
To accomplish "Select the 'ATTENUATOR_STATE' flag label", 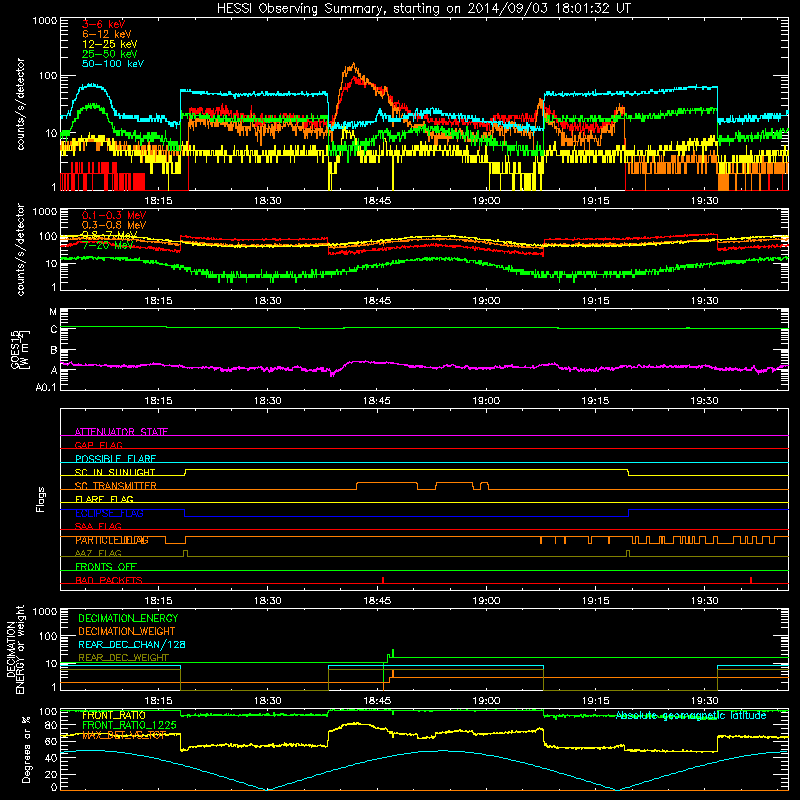I will click(x=121, y=432).
